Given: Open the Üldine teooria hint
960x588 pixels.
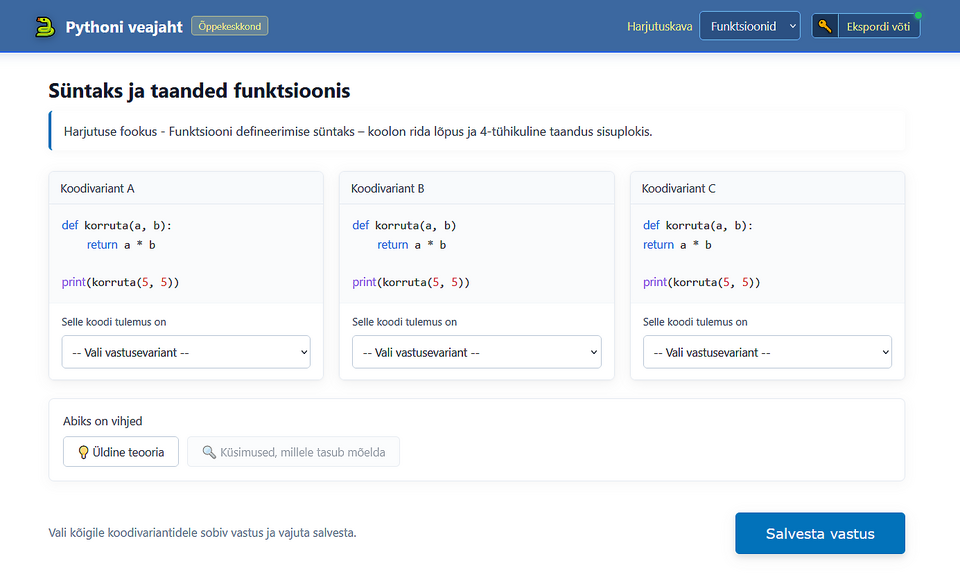Looking at the screenshot, I should point(121,452).
